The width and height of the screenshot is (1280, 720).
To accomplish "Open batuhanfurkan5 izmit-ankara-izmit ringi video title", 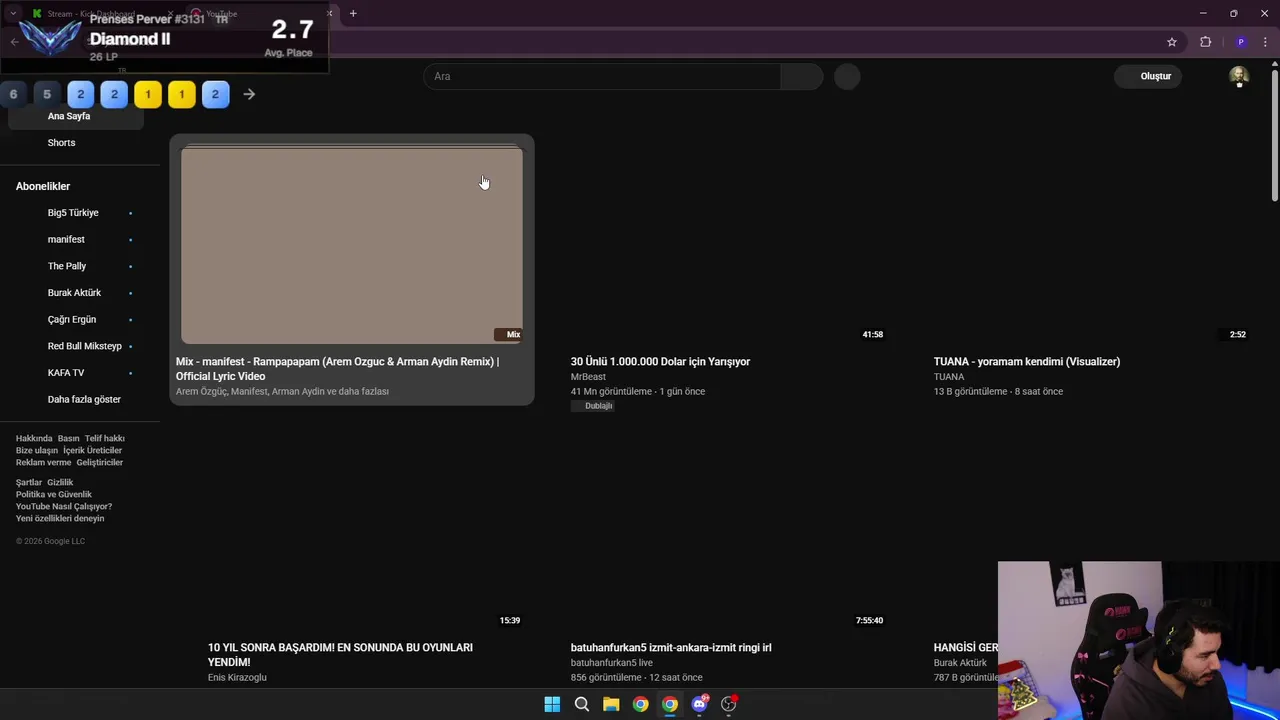I will (671, 648).
